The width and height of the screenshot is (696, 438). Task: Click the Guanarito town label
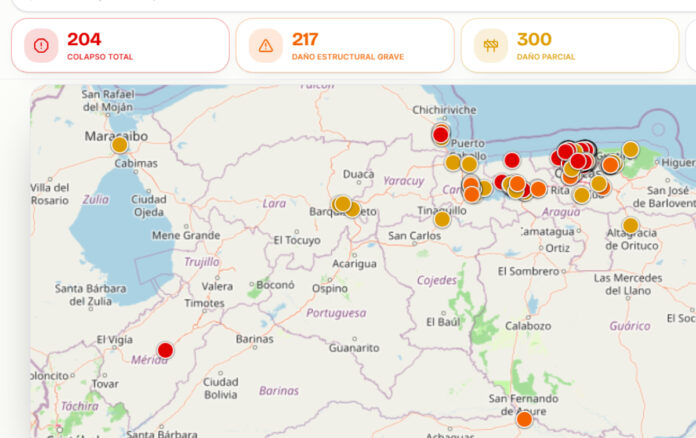coord(354,348)
